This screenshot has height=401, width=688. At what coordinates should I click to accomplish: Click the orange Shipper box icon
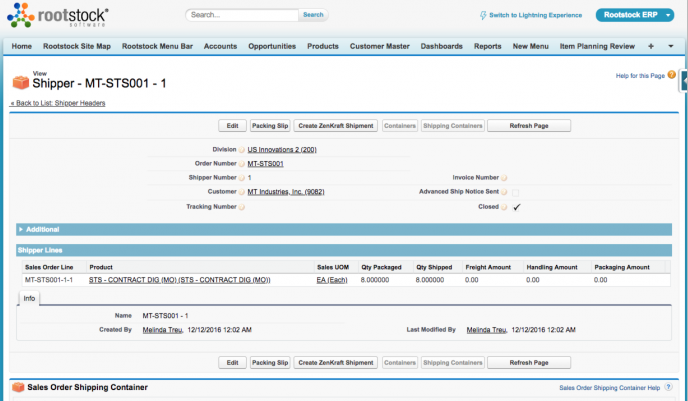(20, 82)
